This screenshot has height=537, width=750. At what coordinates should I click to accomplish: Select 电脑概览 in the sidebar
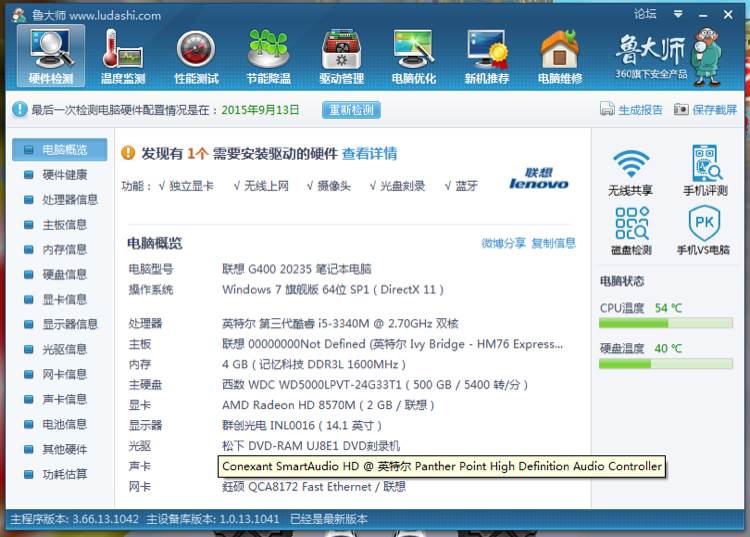(x=60, y=150)
